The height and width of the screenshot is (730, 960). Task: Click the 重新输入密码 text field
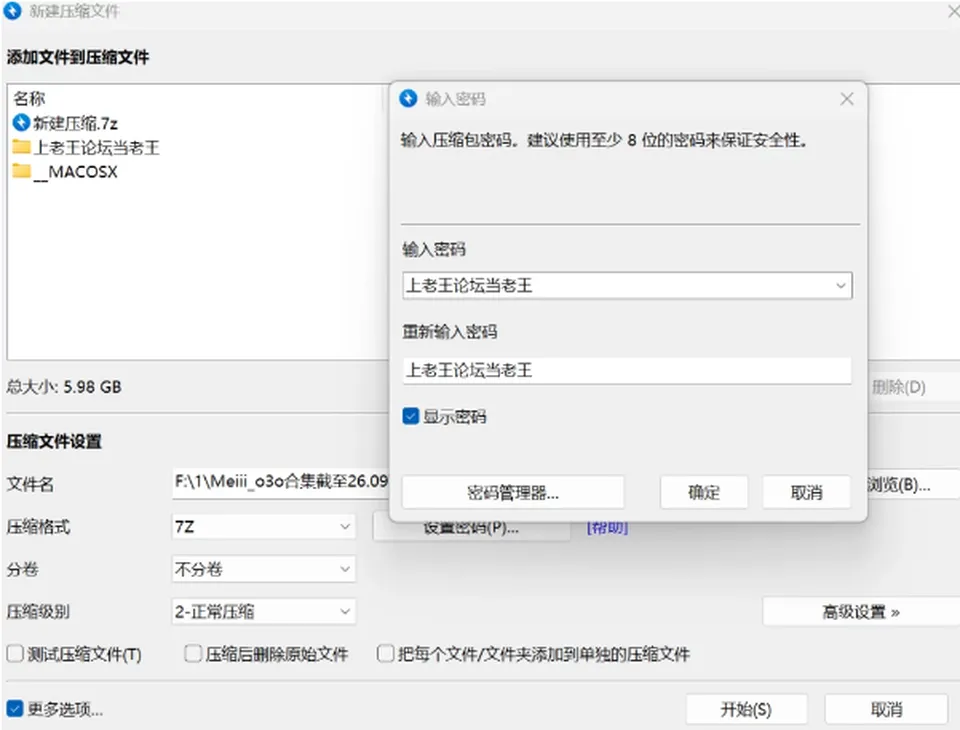[627, 371]
